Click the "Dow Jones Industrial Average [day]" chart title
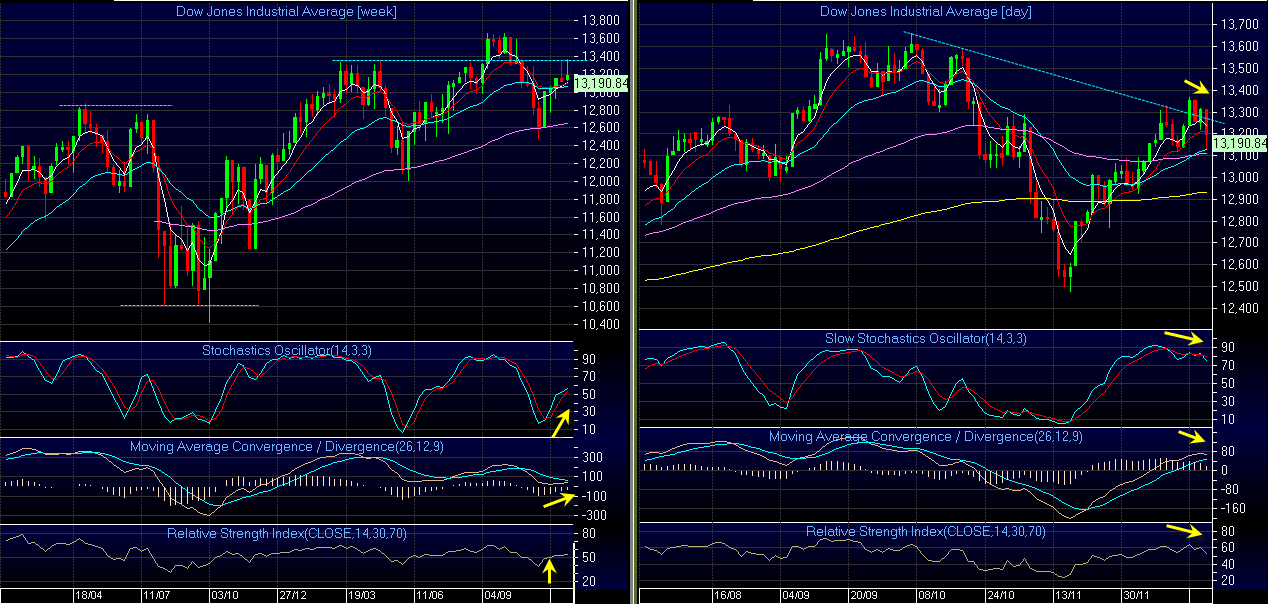The height and width of the screenshot is (604, 1268). pyautogui.click(x=925, y=11)
